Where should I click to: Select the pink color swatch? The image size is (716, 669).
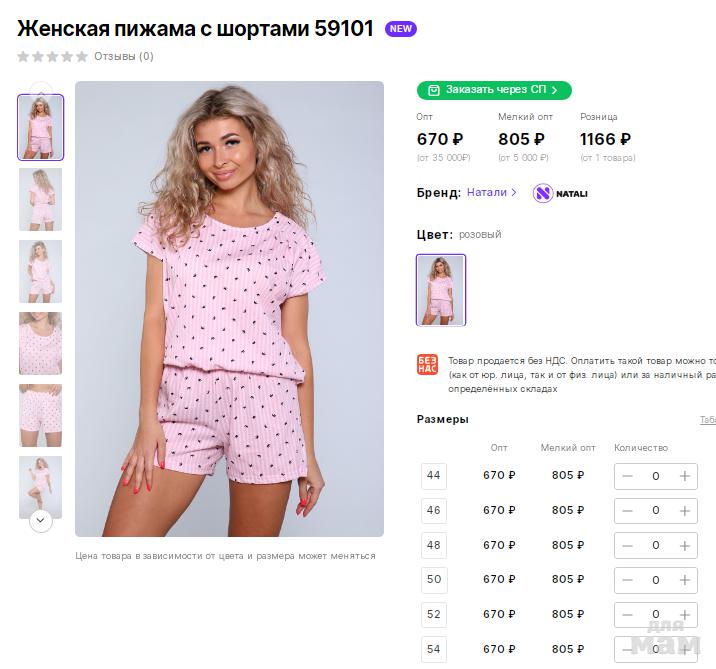click(x=441, y=290)
